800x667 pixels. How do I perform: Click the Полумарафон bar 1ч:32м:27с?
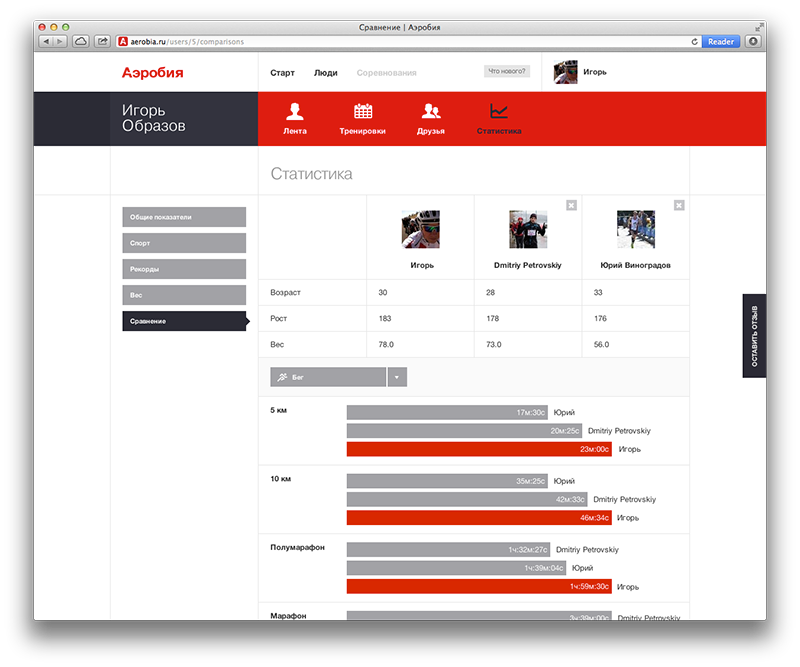448,550
